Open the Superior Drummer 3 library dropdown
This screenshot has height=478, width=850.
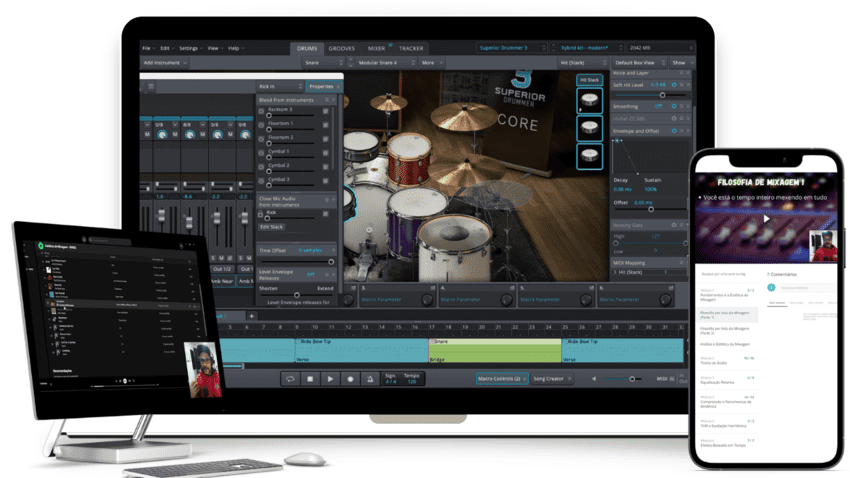[x=512, y=48]
